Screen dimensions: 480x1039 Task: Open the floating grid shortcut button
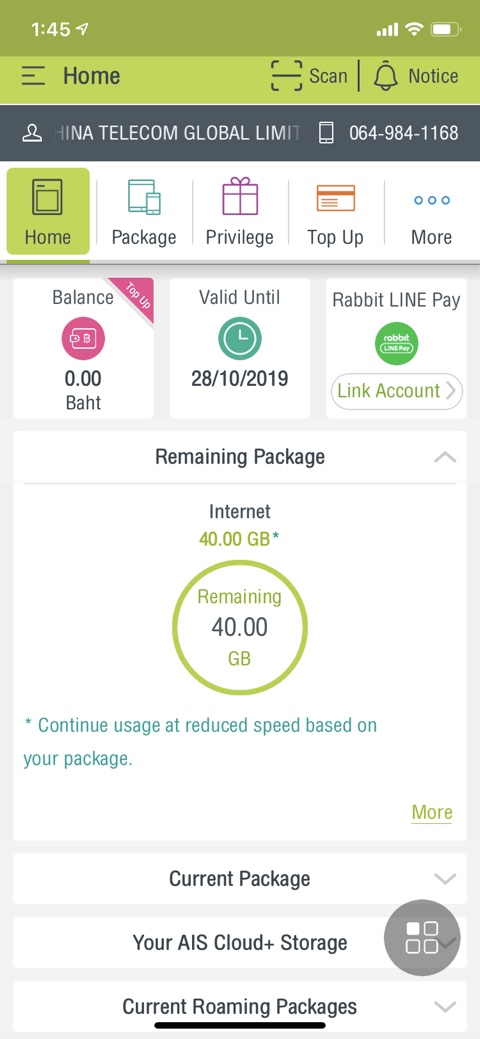tap(422, 937)
